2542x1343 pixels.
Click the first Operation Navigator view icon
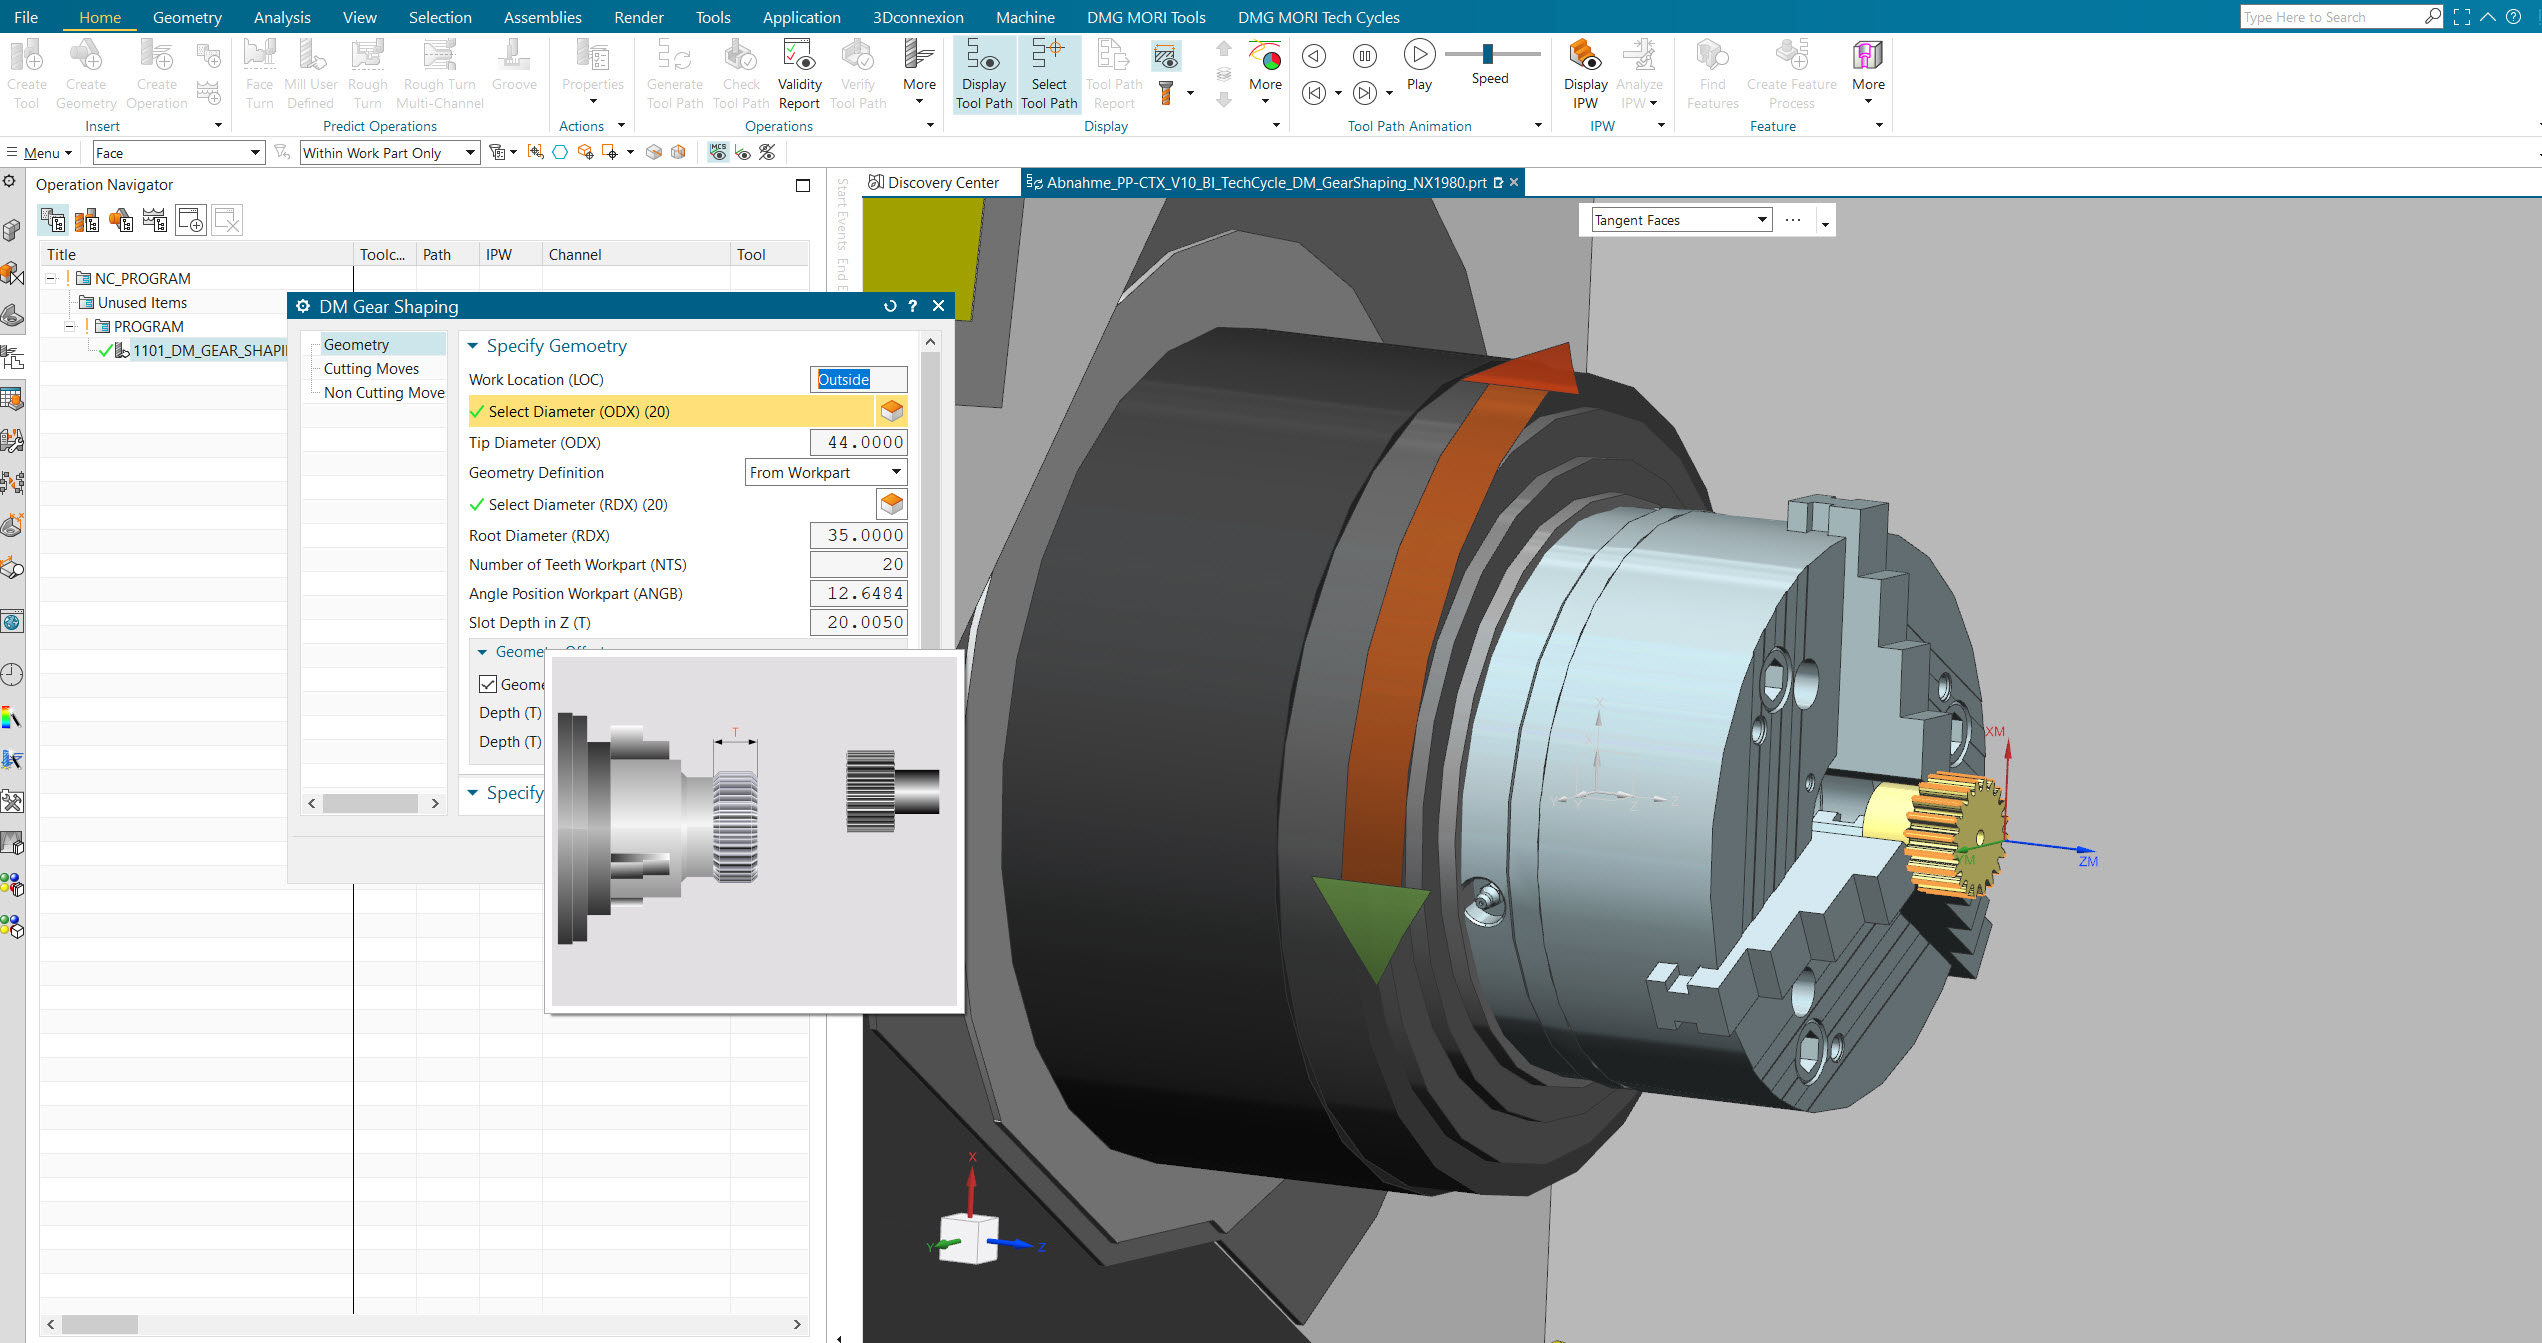[x=53, y=220]
